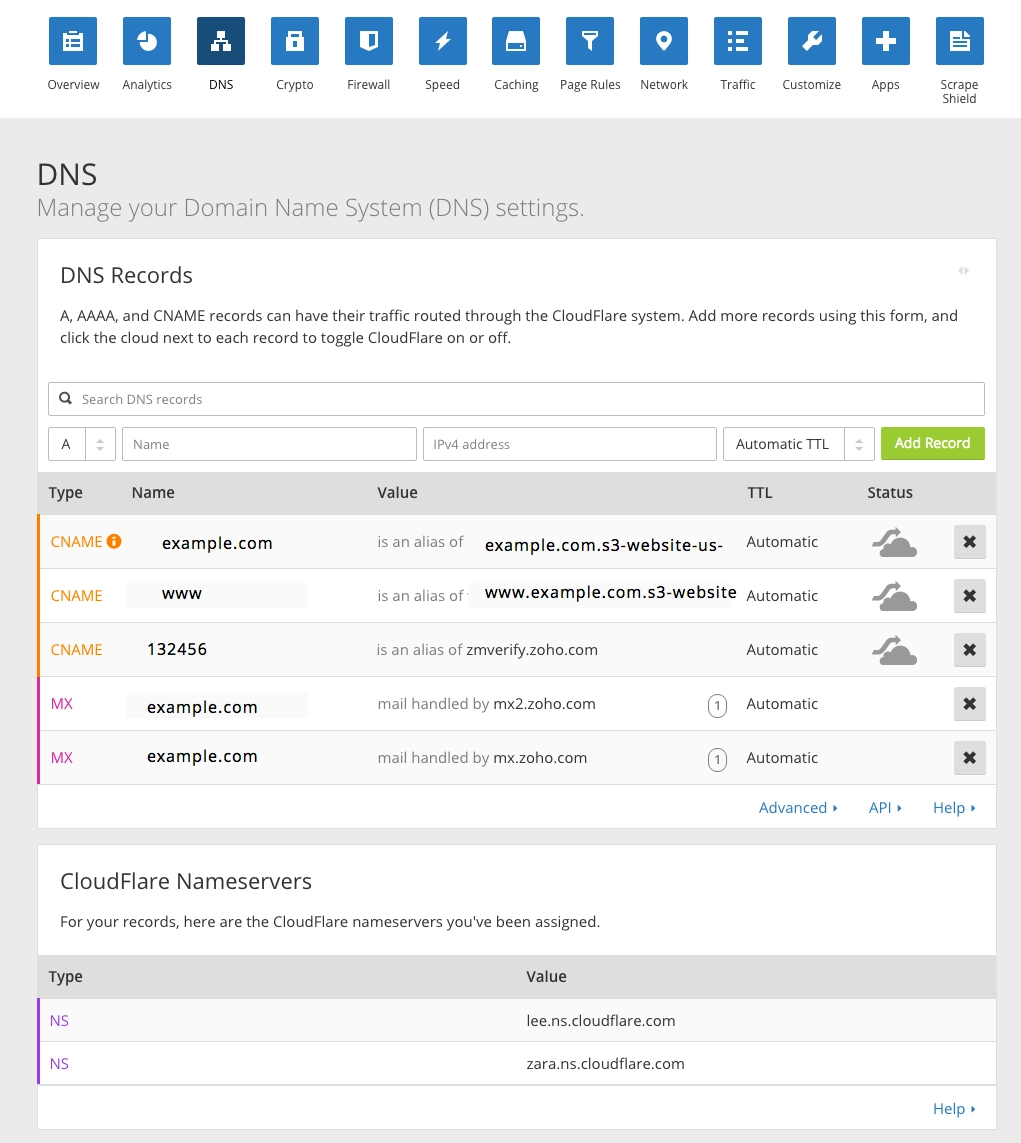Expand Help under DNS Records

[954, 808]
